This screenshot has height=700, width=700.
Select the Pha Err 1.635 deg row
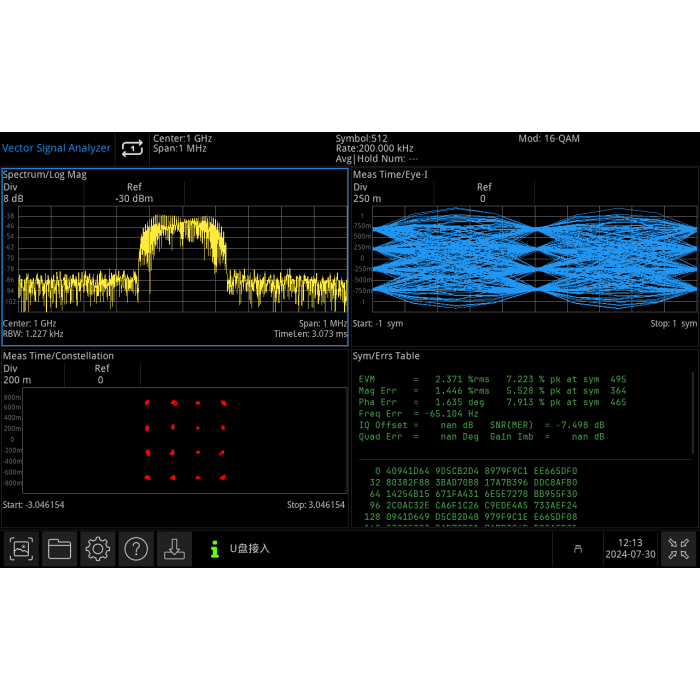tap(492, 402)
